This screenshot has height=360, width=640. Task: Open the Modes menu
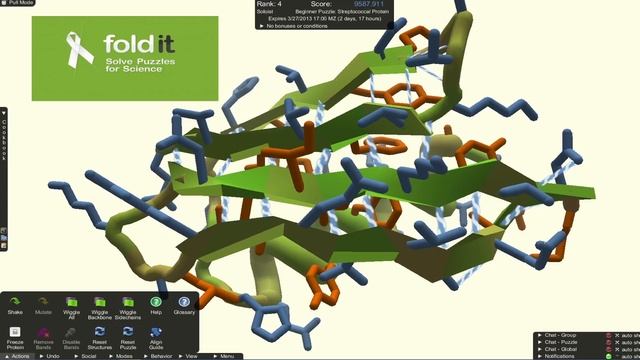coord(121,356)
